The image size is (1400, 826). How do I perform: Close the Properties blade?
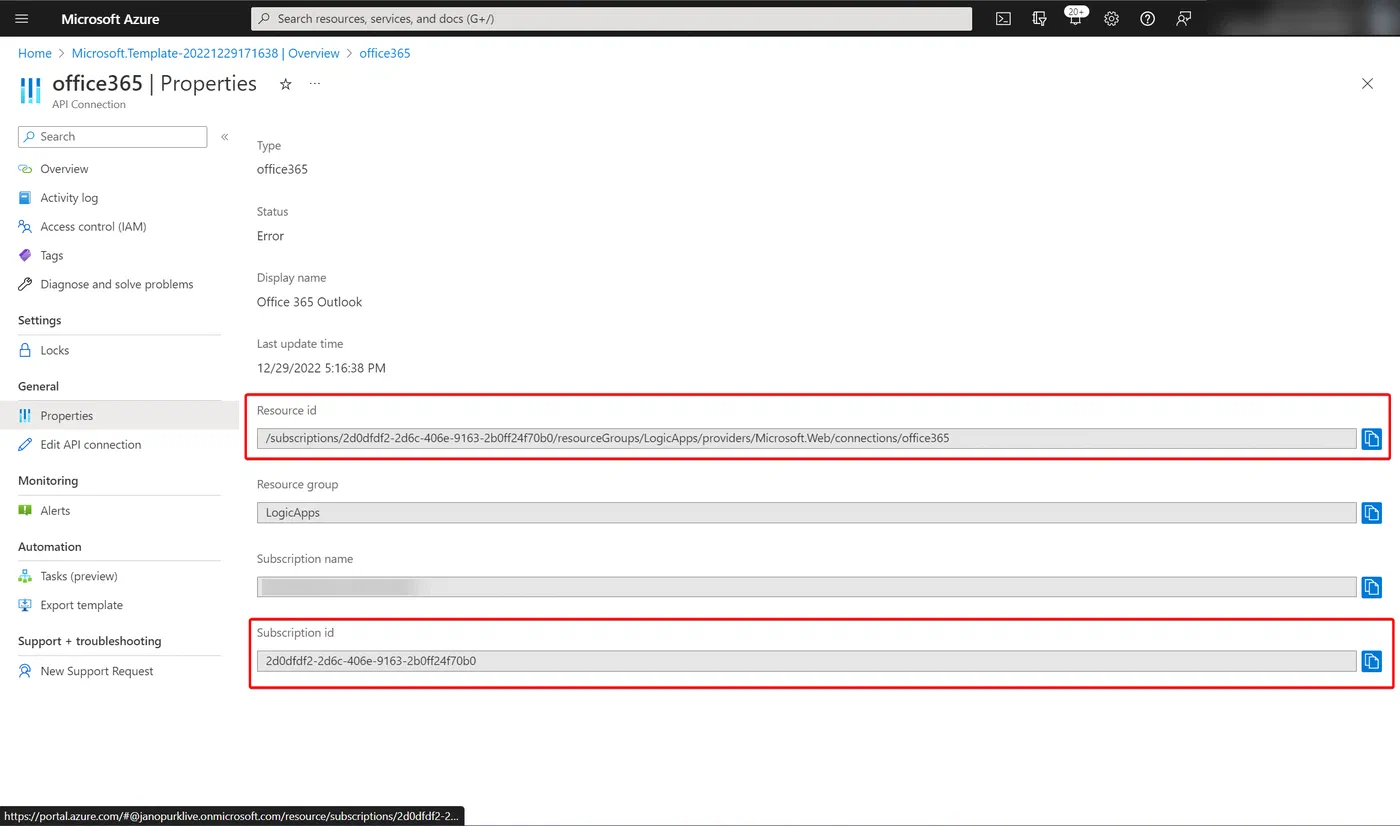pyautogui.click(x=1367, y=84)
